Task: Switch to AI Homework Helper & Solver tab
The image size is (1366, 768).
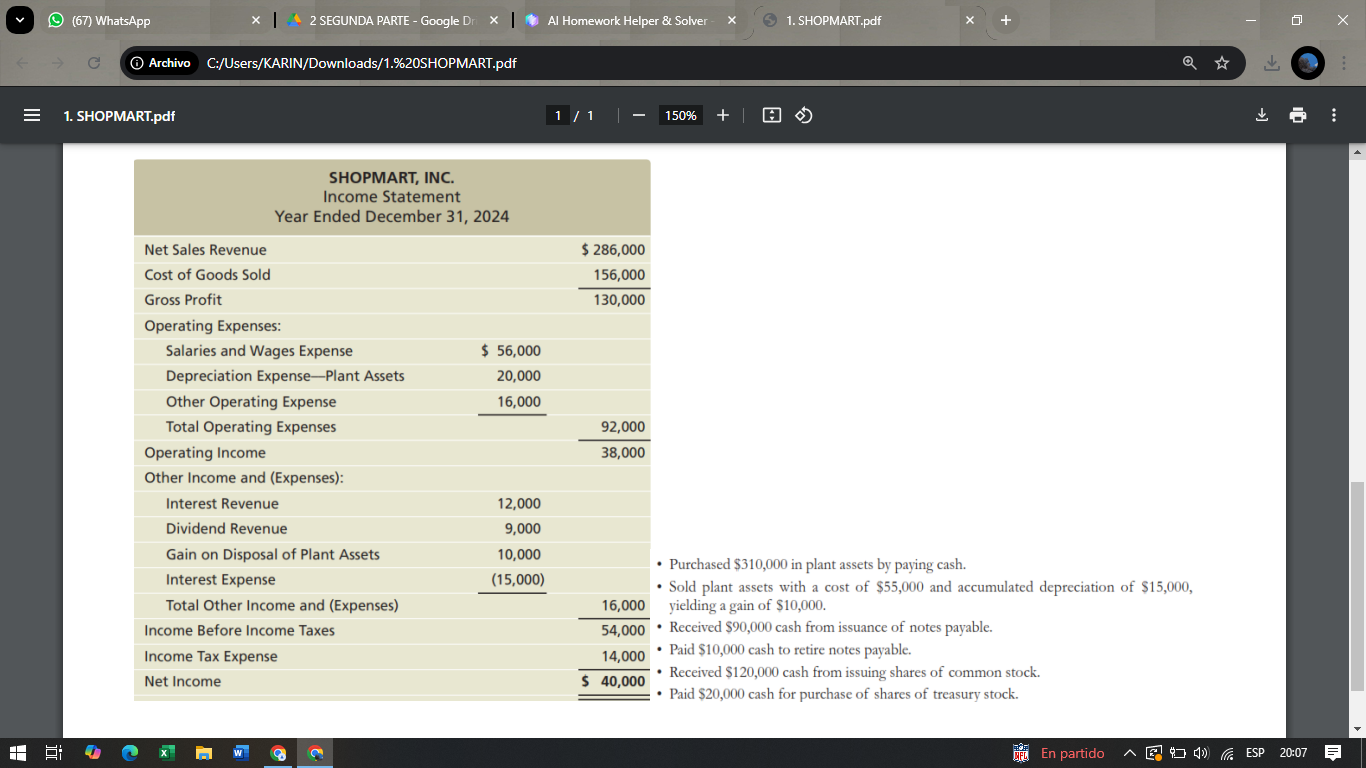Action: tap(630, 20)
